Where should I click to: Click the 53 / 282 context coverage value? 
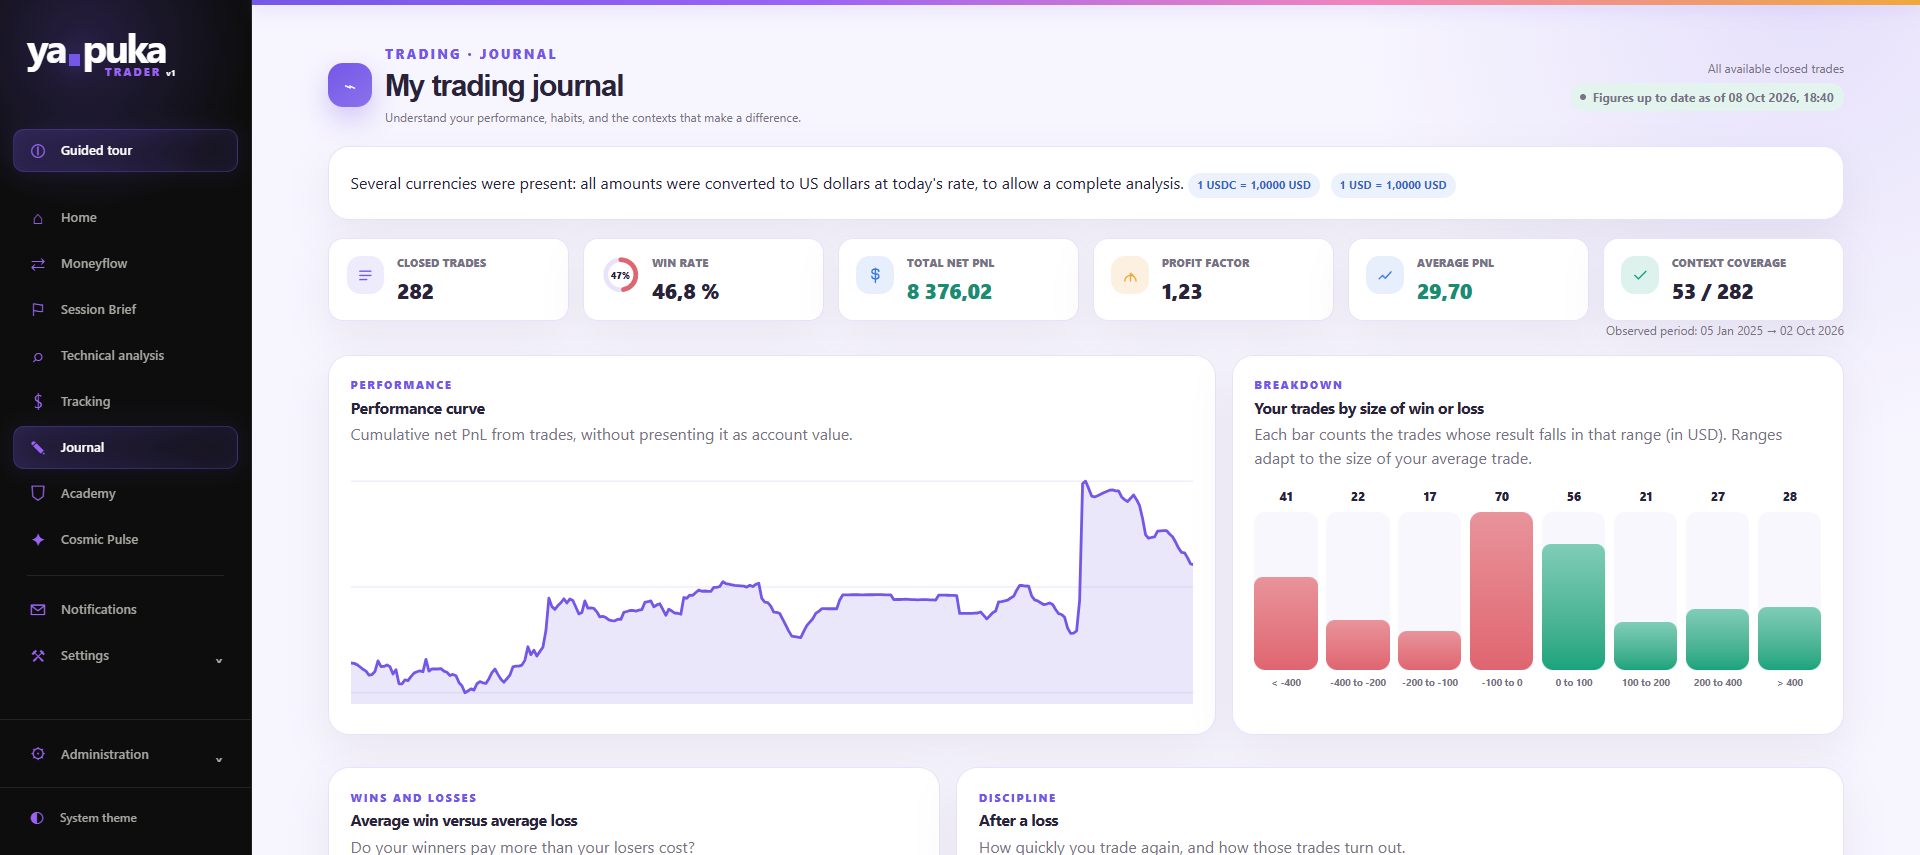pos(1712,292)
